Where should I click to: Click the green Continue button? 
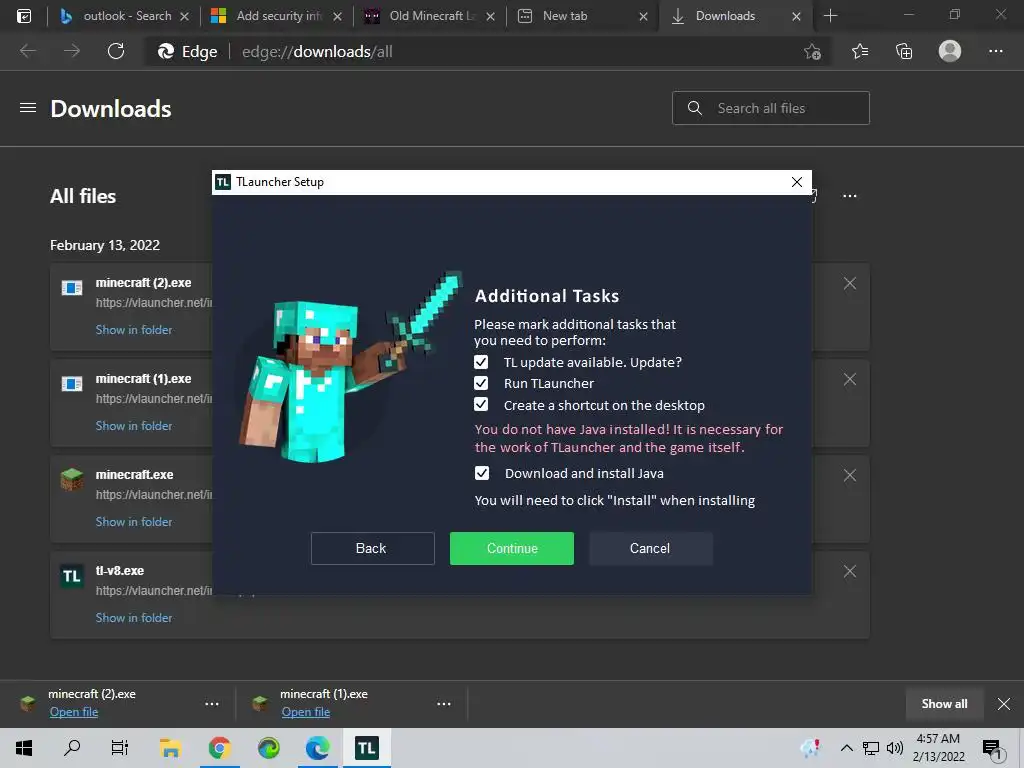click(x=511, y=549)
